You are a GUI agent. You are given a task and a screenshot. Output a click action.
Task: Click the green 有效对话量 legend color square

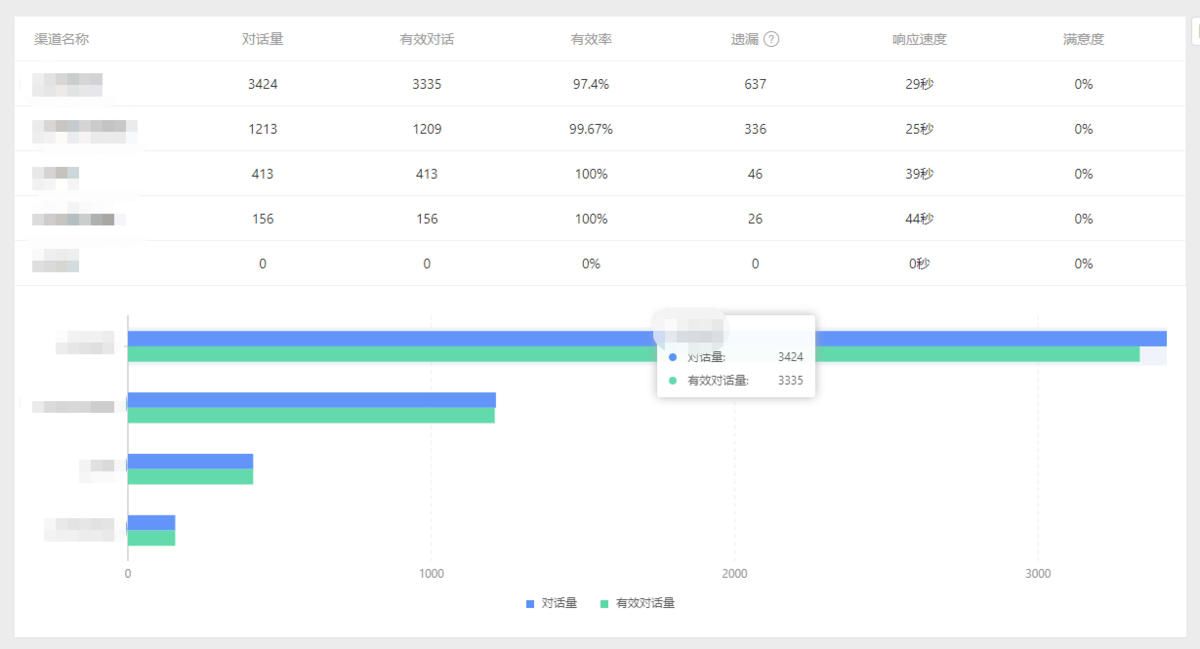click(x=604, y=604)
